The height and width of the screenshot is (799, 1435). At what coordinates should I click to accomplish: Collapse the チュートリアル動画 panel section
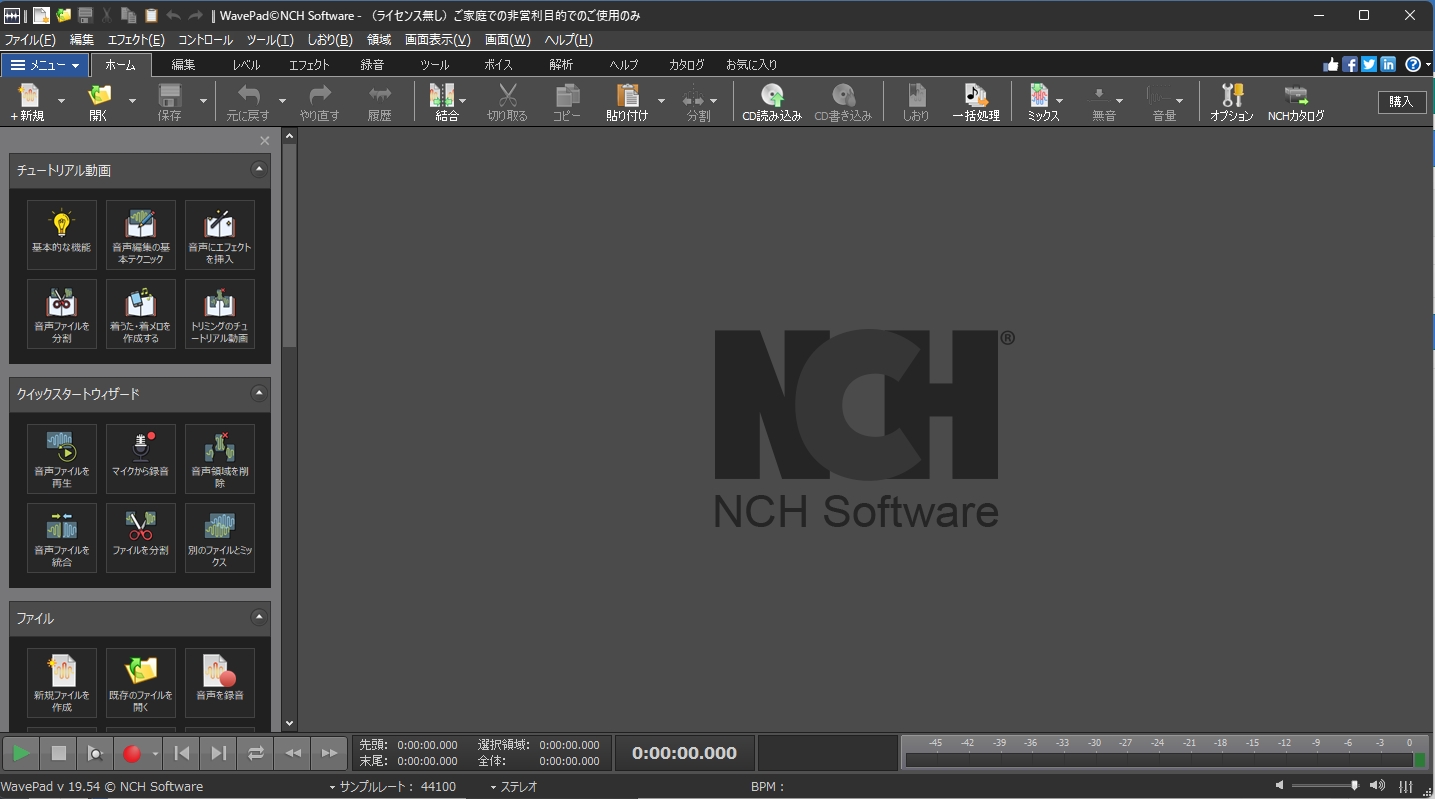pos(258,170)
